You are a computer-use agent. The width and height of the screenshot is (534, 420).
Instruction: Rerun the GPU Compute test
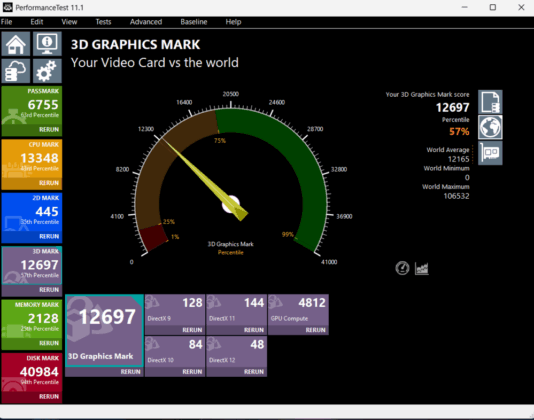(315, 330)
